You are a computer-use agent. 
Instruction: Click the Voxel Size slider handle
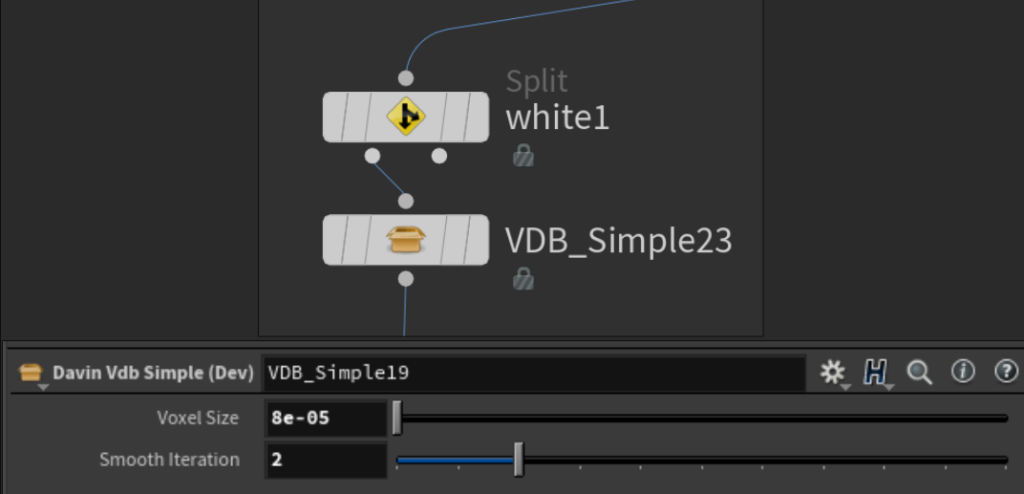pyautogui.click(x=397, y=418)
